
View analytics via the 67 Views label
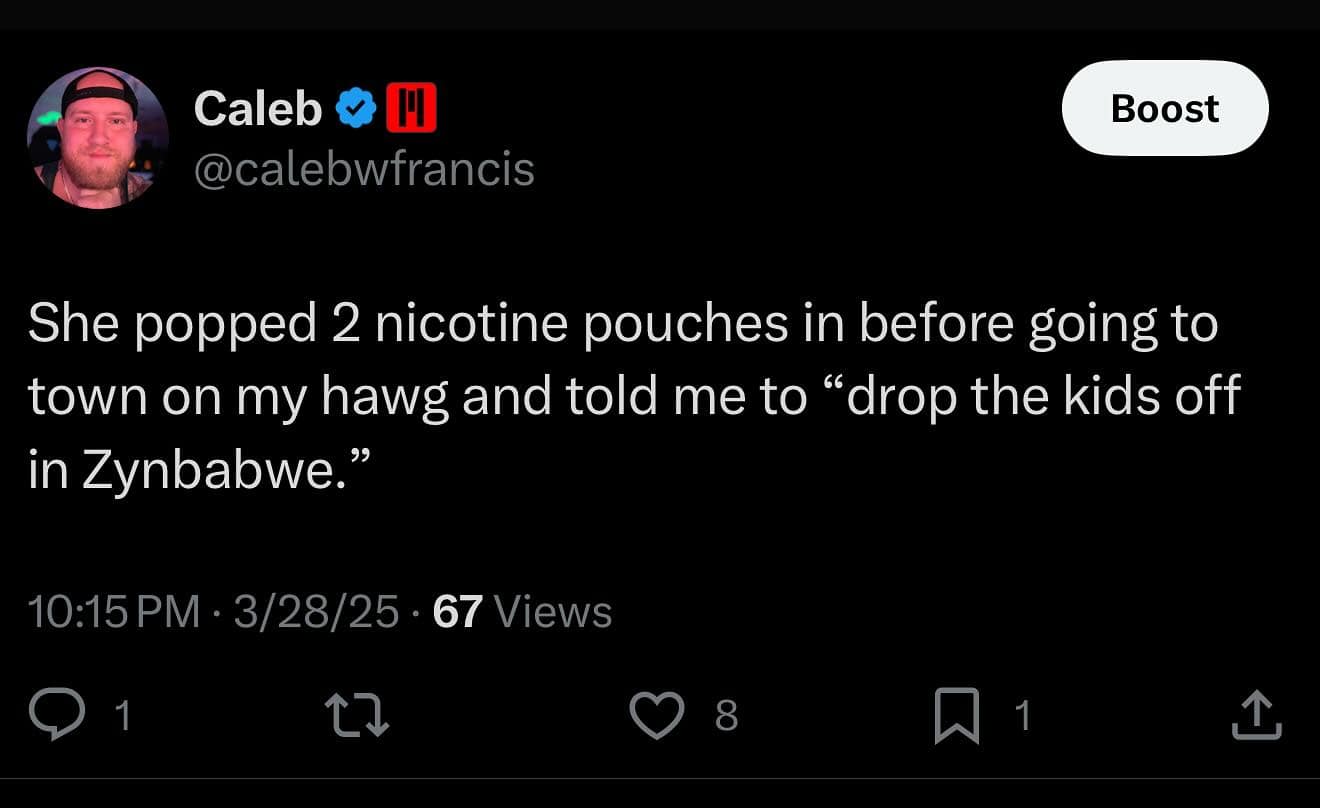click(x=522, y=611)
